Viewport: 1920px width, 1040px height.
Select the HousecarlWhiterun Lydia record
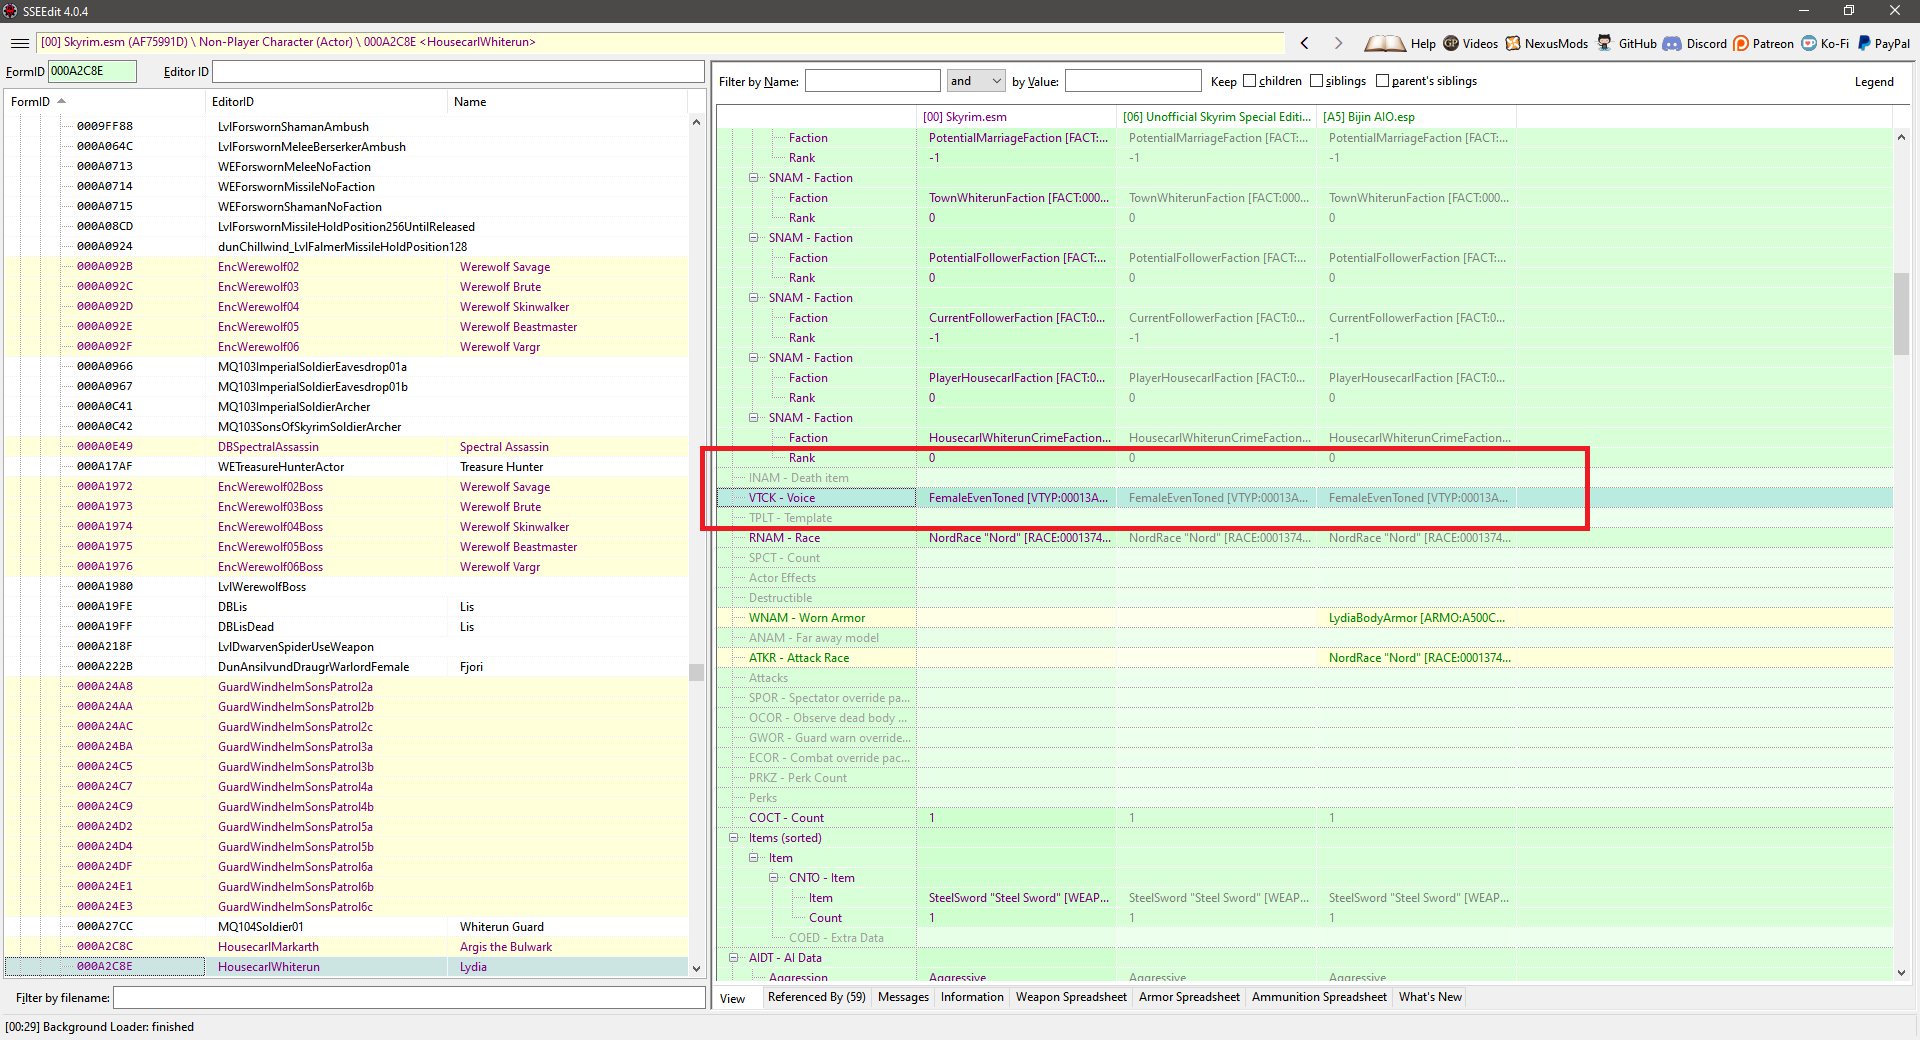pos(346,967)
